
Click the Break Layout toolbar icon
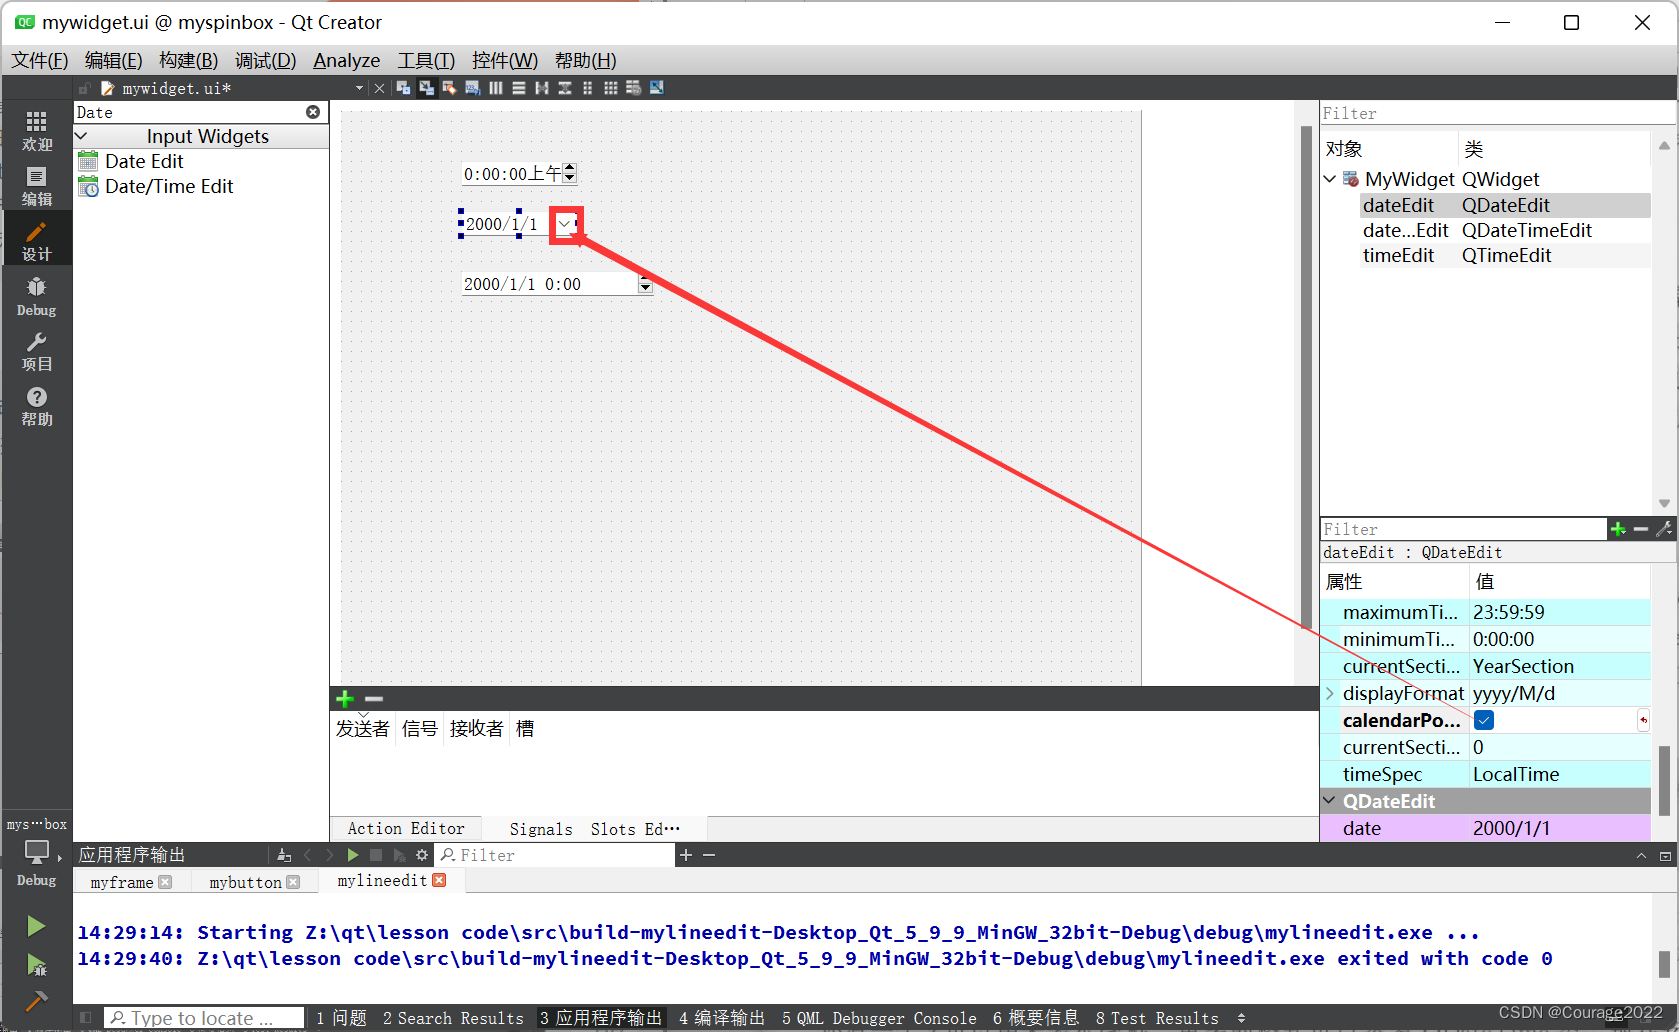pyautogui.click(x=633, y=88)
